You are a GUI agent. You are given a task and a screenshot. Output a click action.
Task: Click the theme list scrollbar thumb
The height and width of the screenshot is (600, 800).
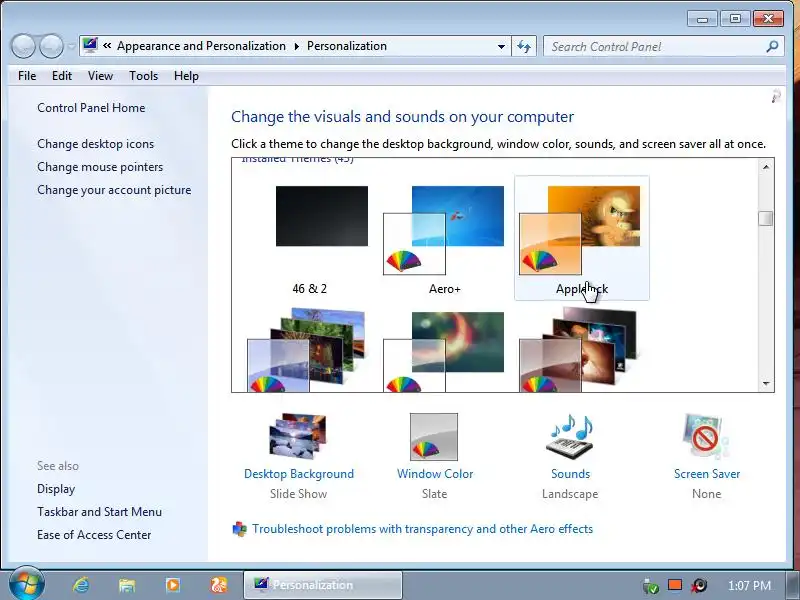[766, 218]
